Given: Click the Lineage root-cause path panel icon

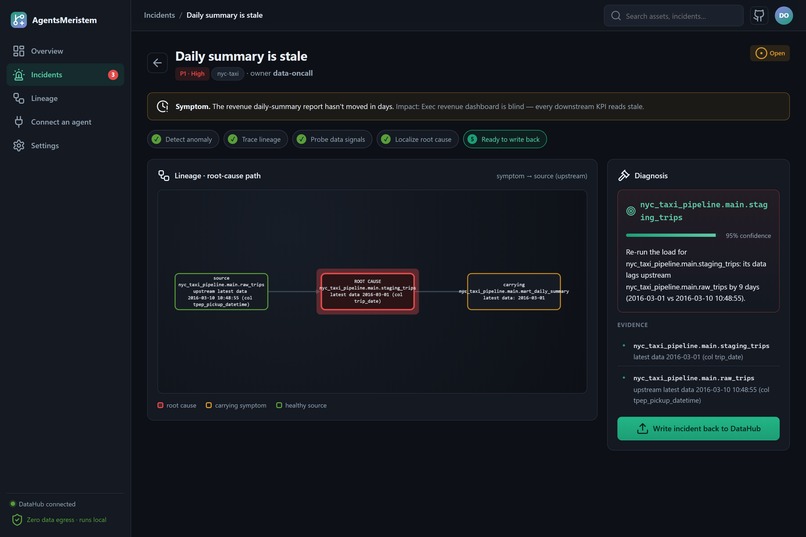Looking at the screenshot, I should tap(163, 176).
